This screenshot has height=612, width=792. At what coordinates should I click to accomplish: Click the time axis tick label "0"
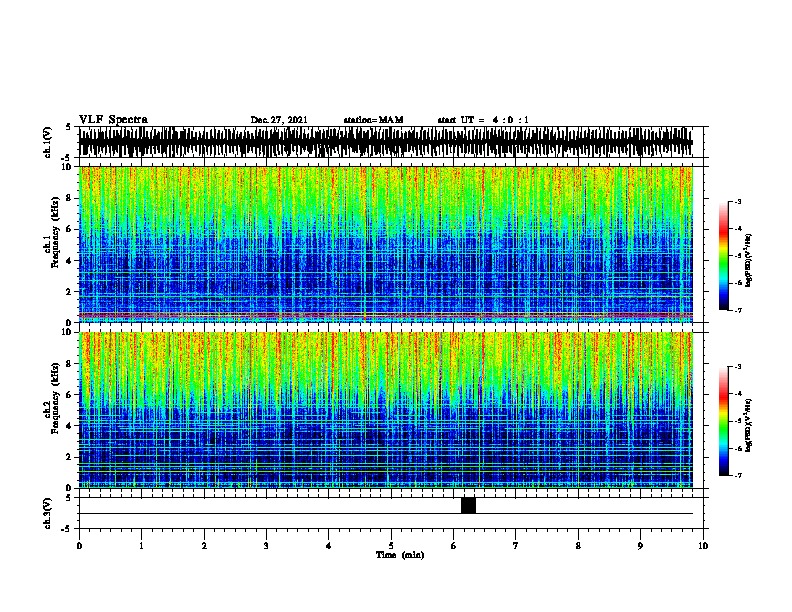click(79, 545)
